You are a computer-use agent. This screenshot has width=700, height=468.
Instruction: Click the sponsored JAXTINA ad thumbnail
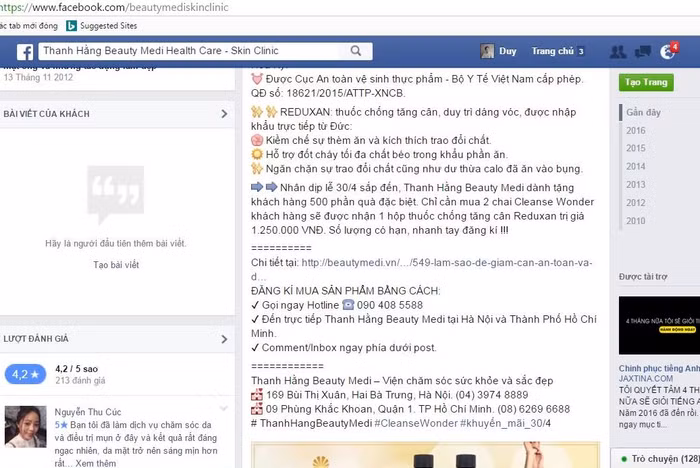658,325
